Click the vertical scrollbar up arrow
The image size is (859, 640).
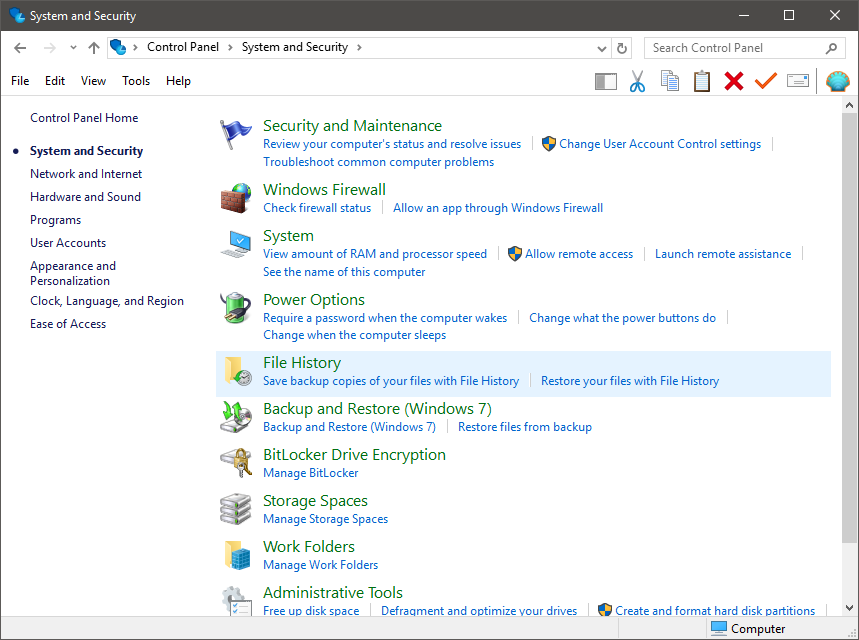pos(849,105)
